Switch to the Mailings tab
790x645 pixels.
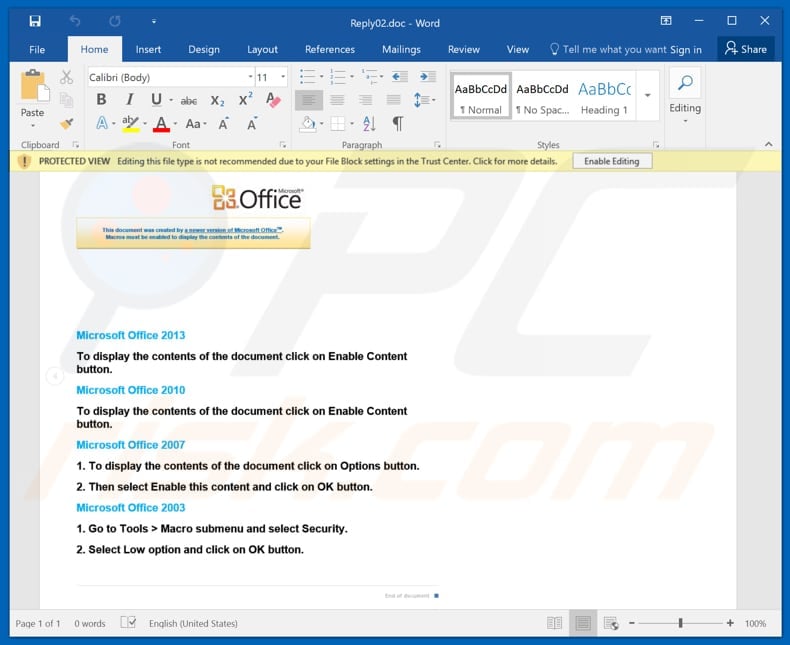(401, 49)
